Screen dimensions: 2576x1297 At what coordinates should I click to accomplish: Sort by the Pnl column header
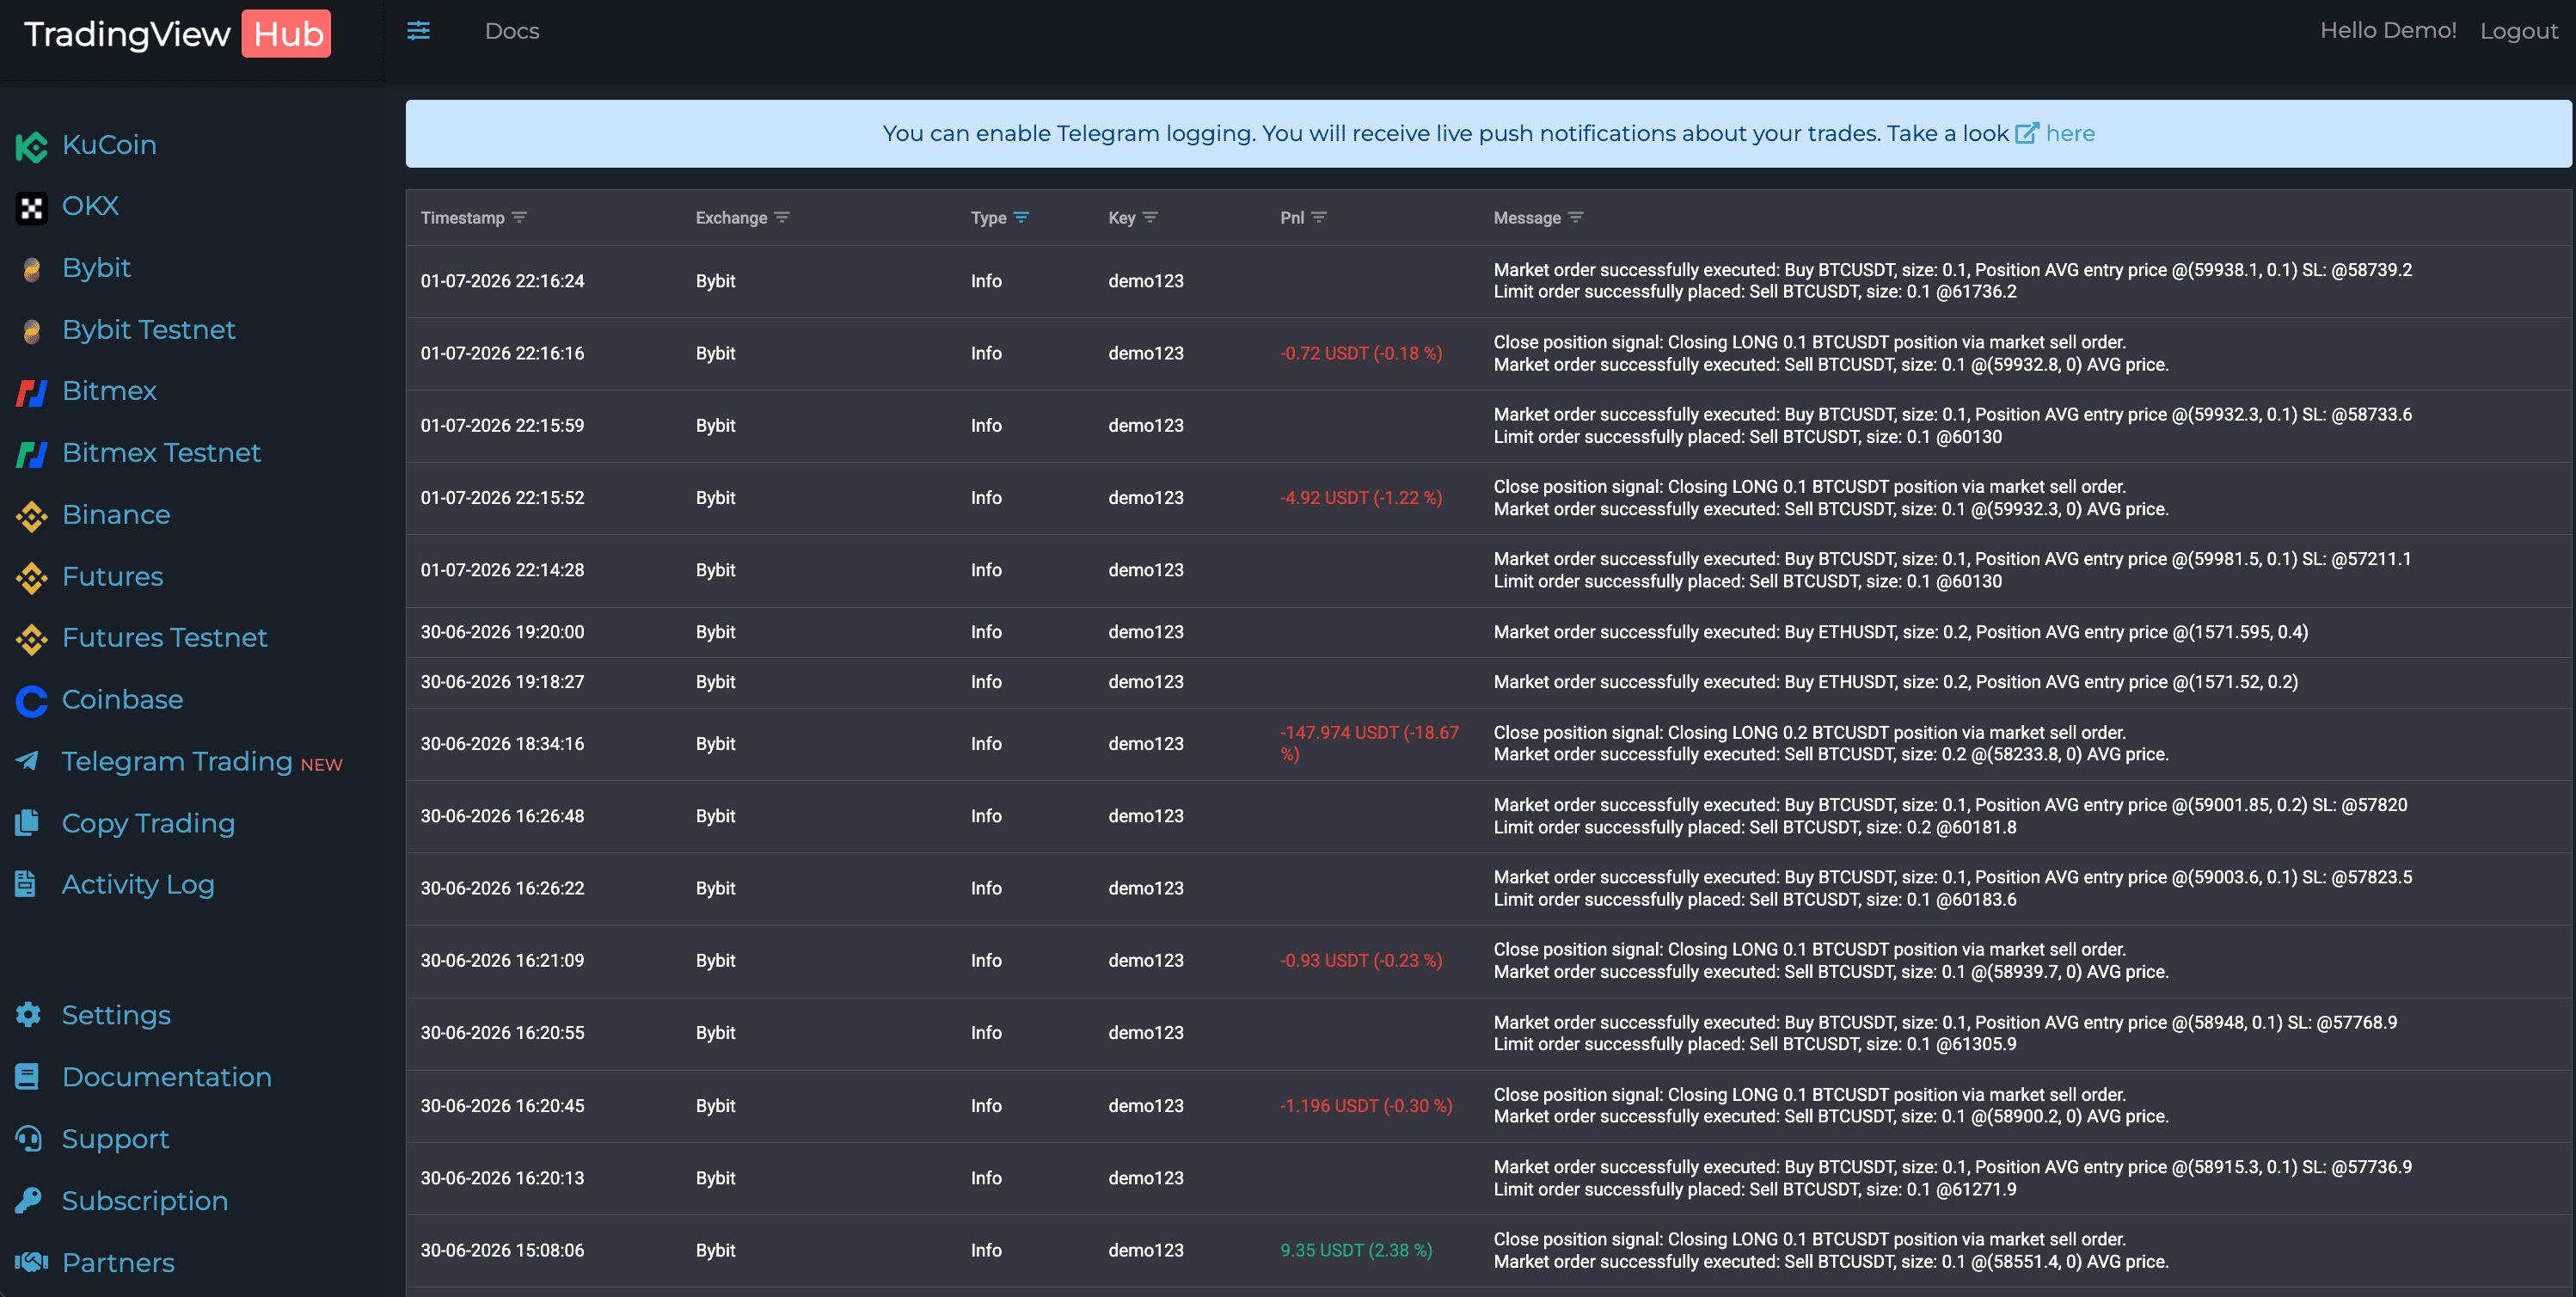click(x=1292, y=218)
